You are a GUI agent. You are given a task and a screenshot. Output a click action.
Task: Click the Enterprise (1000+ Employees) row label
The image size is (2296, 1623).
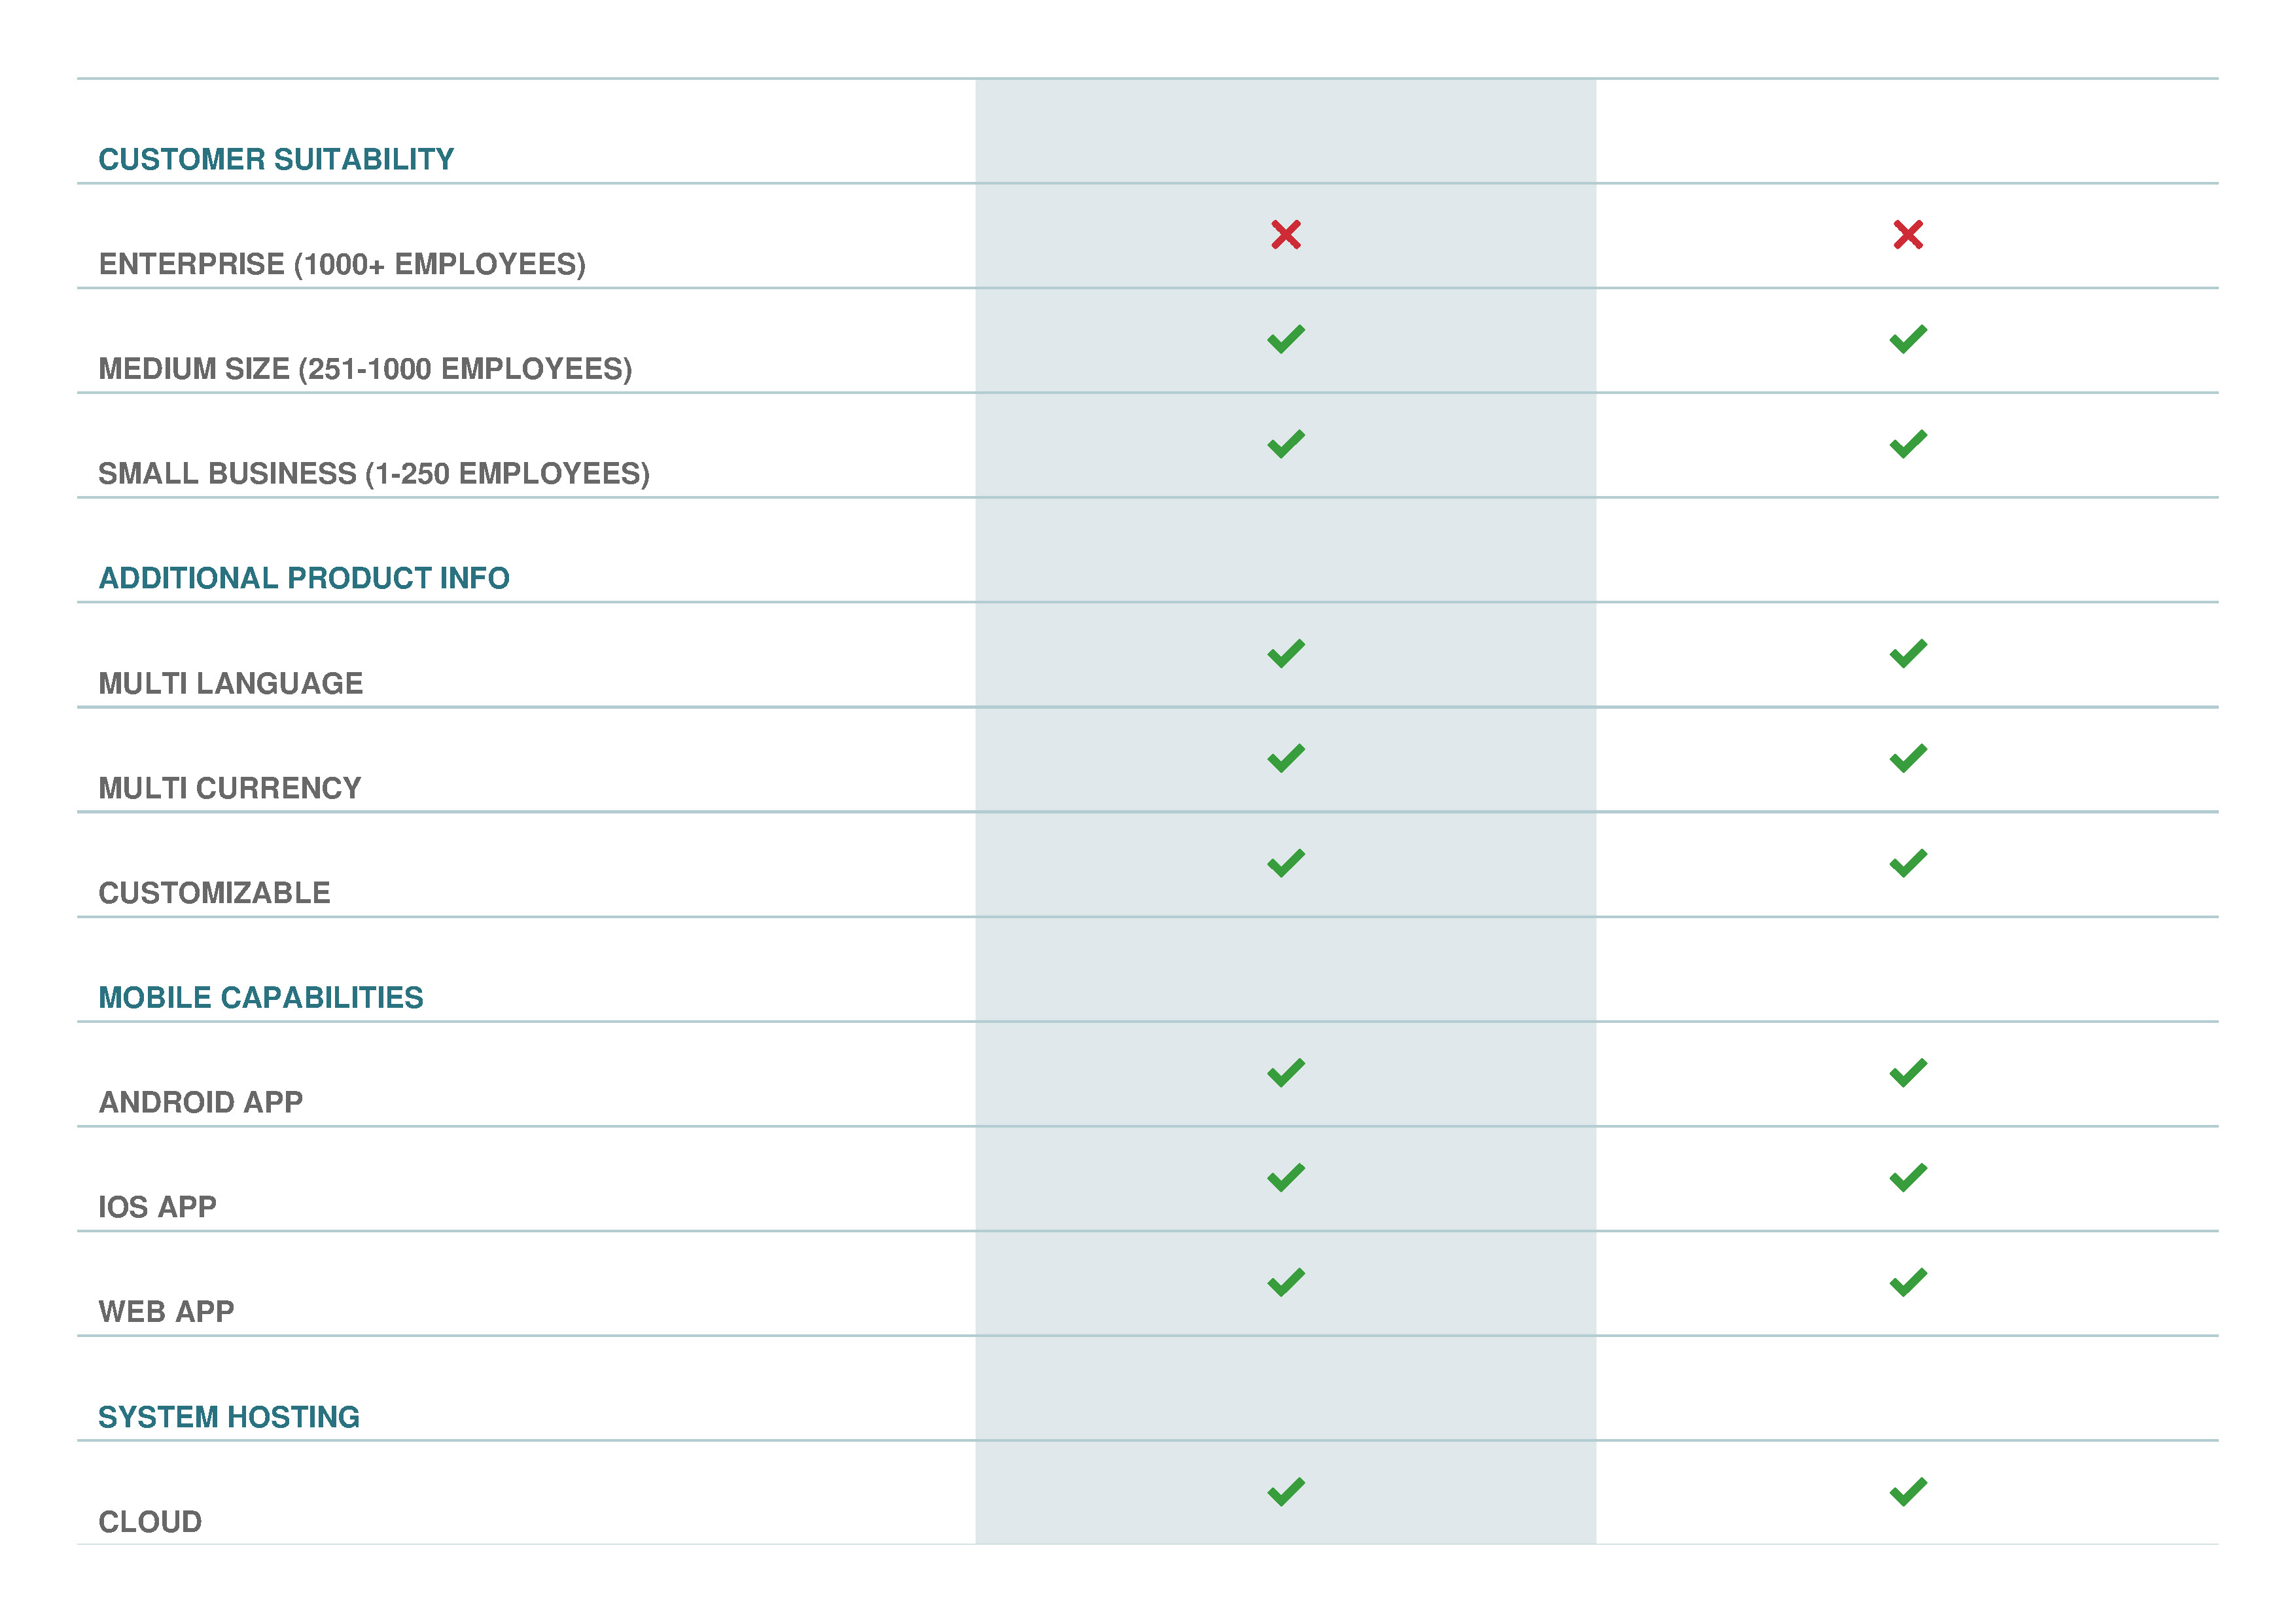click(342, 264)
